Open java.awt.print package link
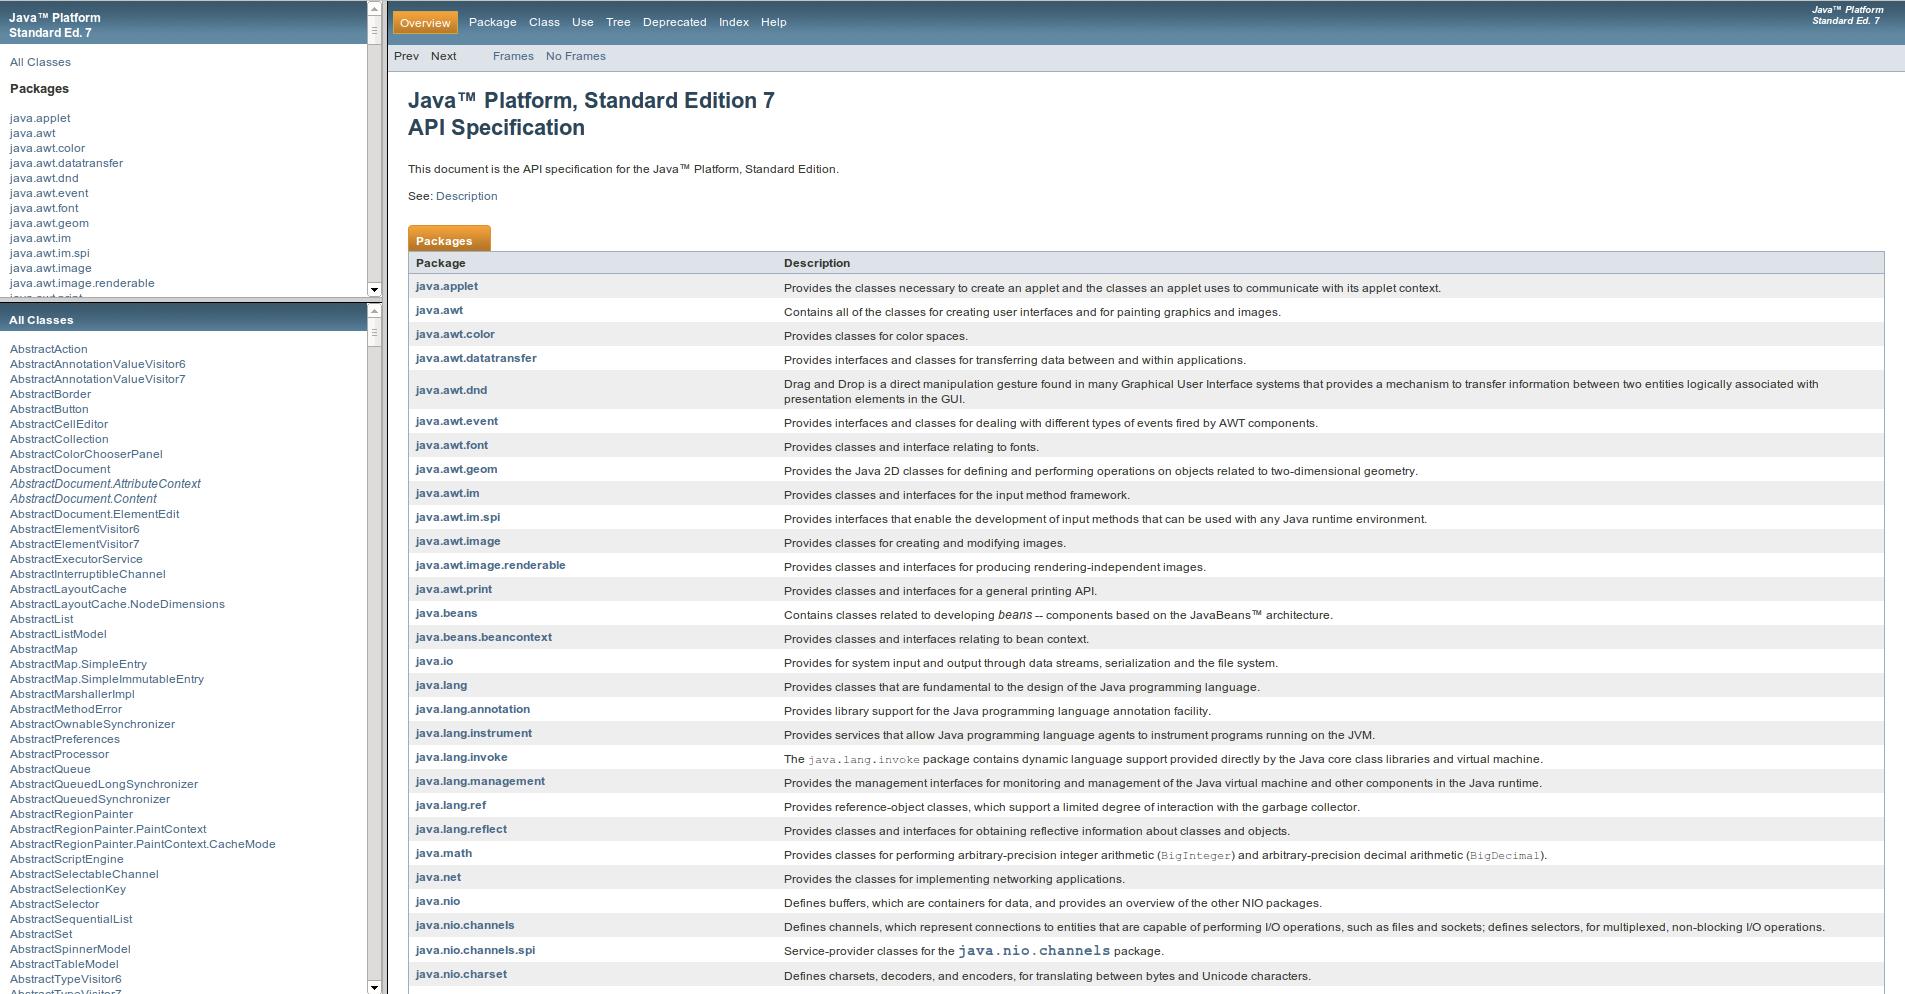 (454, 589)
